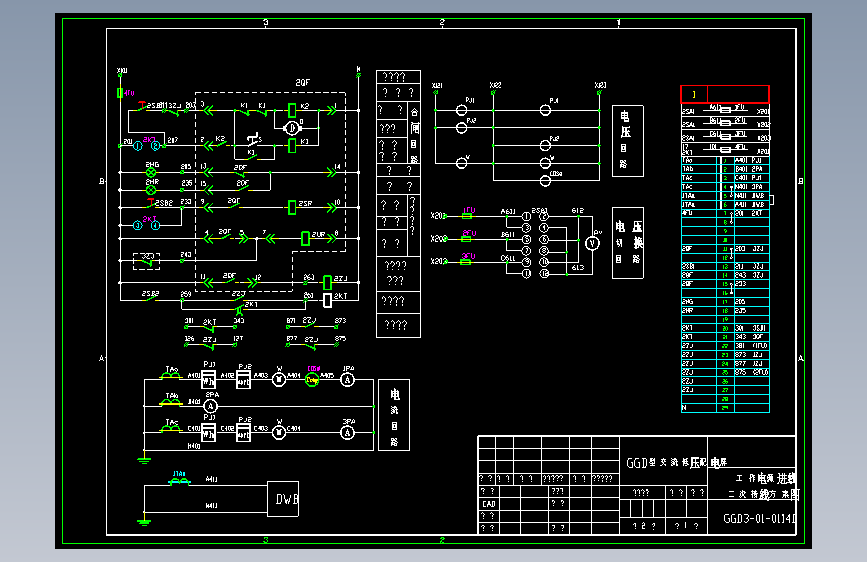Click the white 2KT relay coil
The image size is (867, 562).
click(x=327, y=300)
